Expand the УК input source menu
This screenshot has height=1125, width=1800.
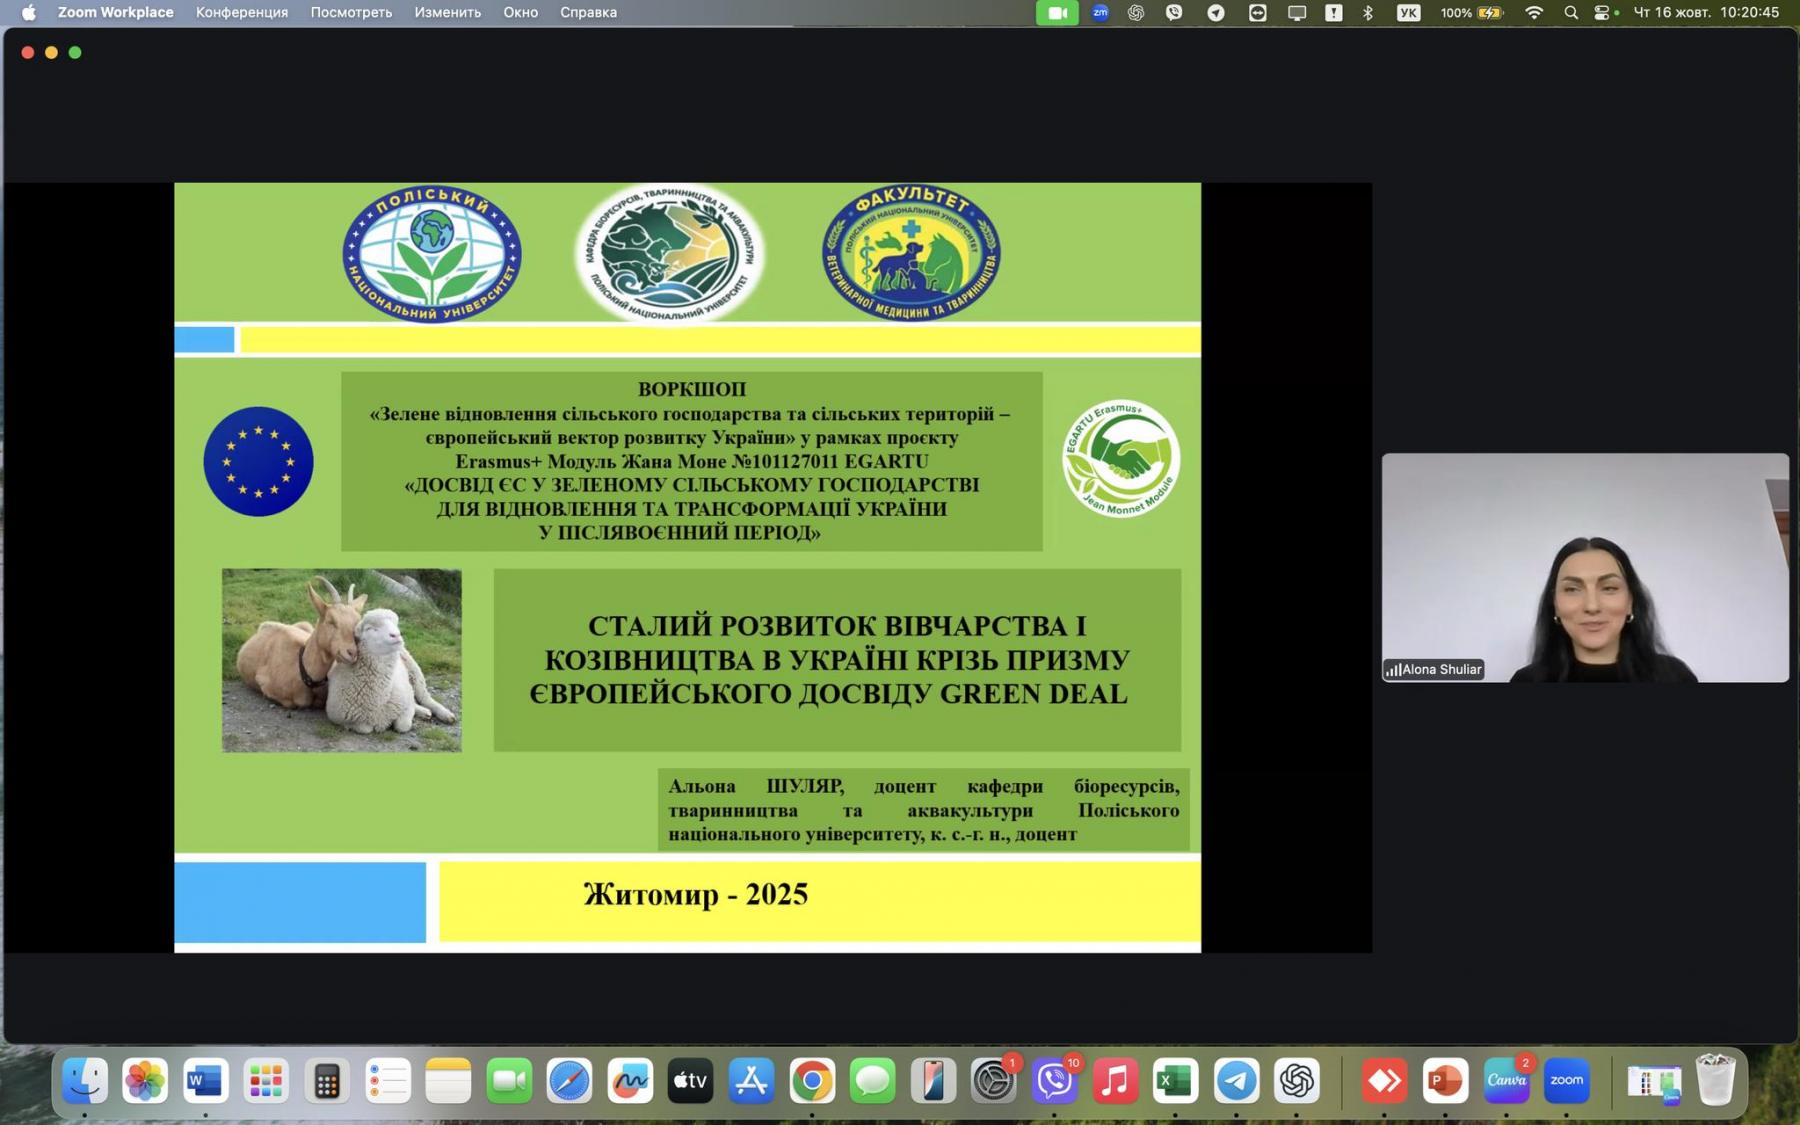click(1408, 13)
